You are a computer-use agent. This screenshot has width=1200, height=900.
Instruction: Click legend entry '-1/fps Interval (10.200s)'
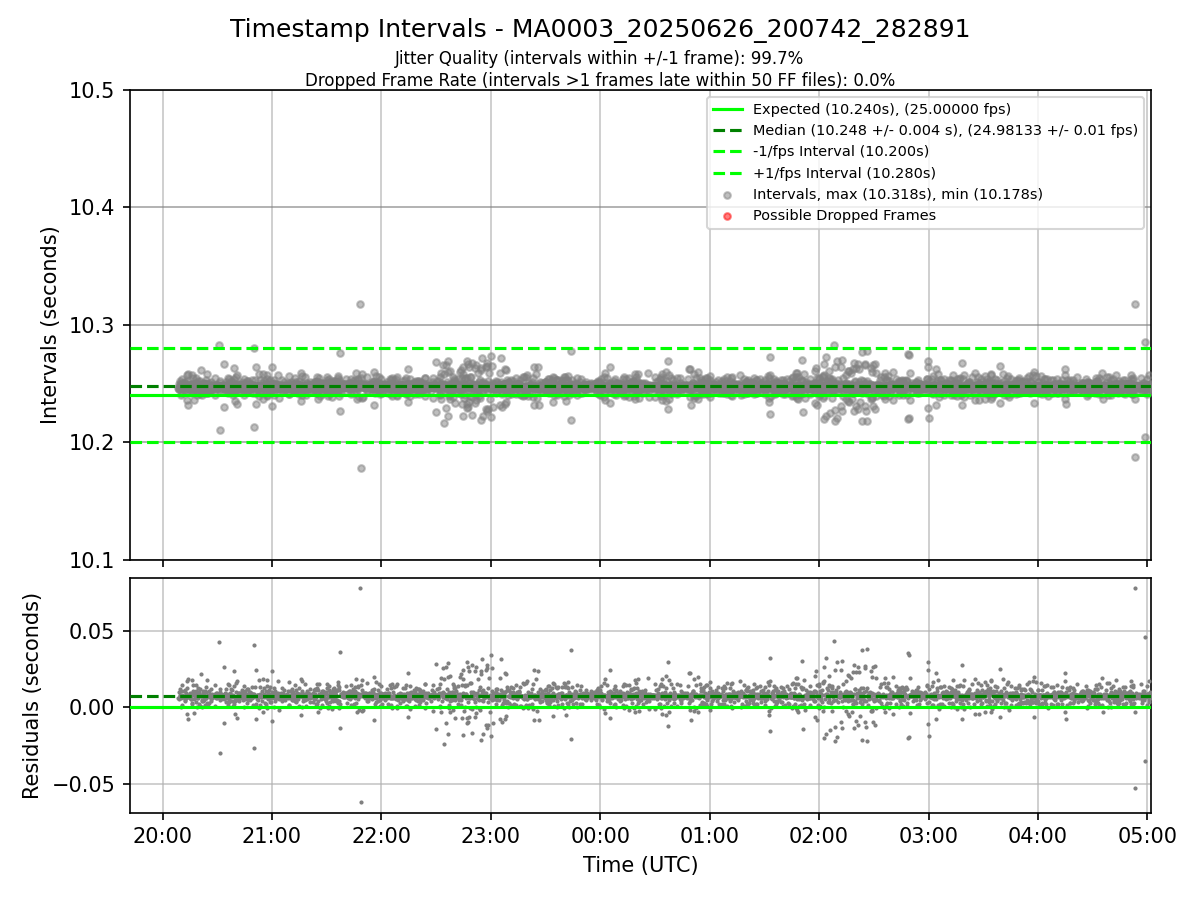[841, 151]
